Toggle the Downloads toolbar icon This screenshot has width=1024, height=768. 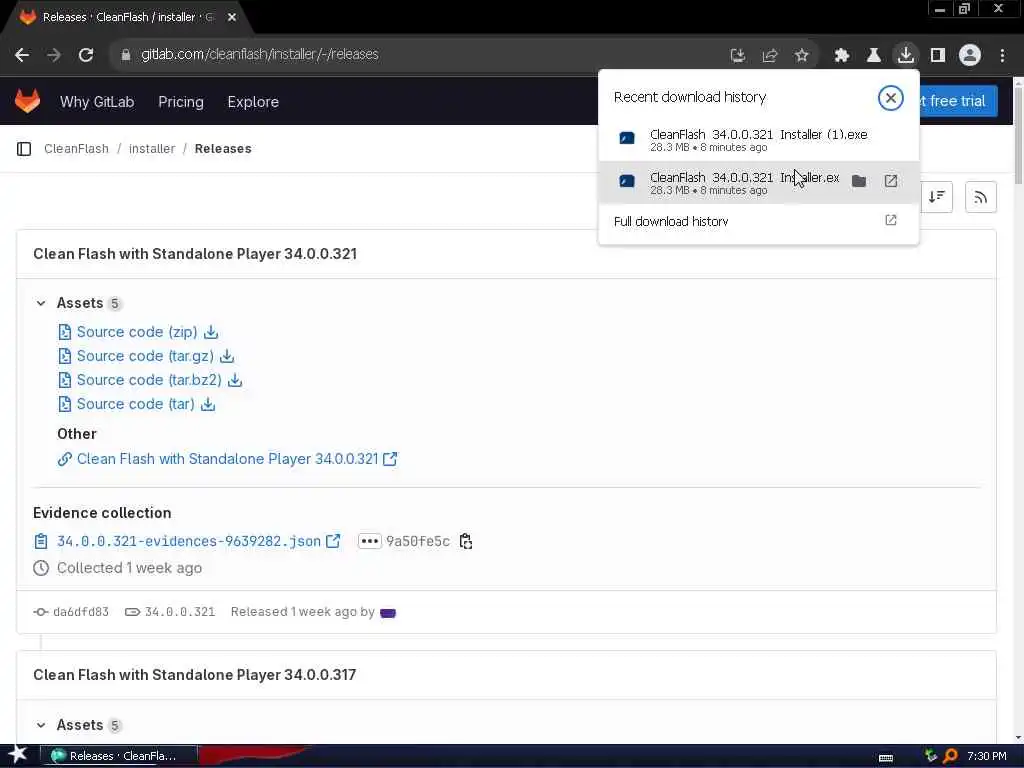[x=906, y=55]
